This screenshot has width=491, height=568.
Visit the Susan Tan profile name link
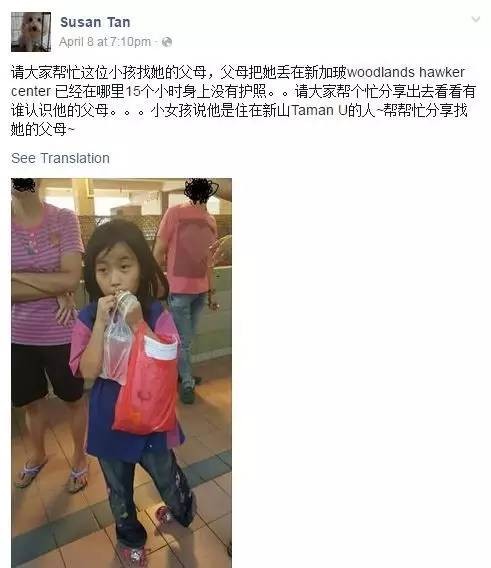tap(95, 22)
